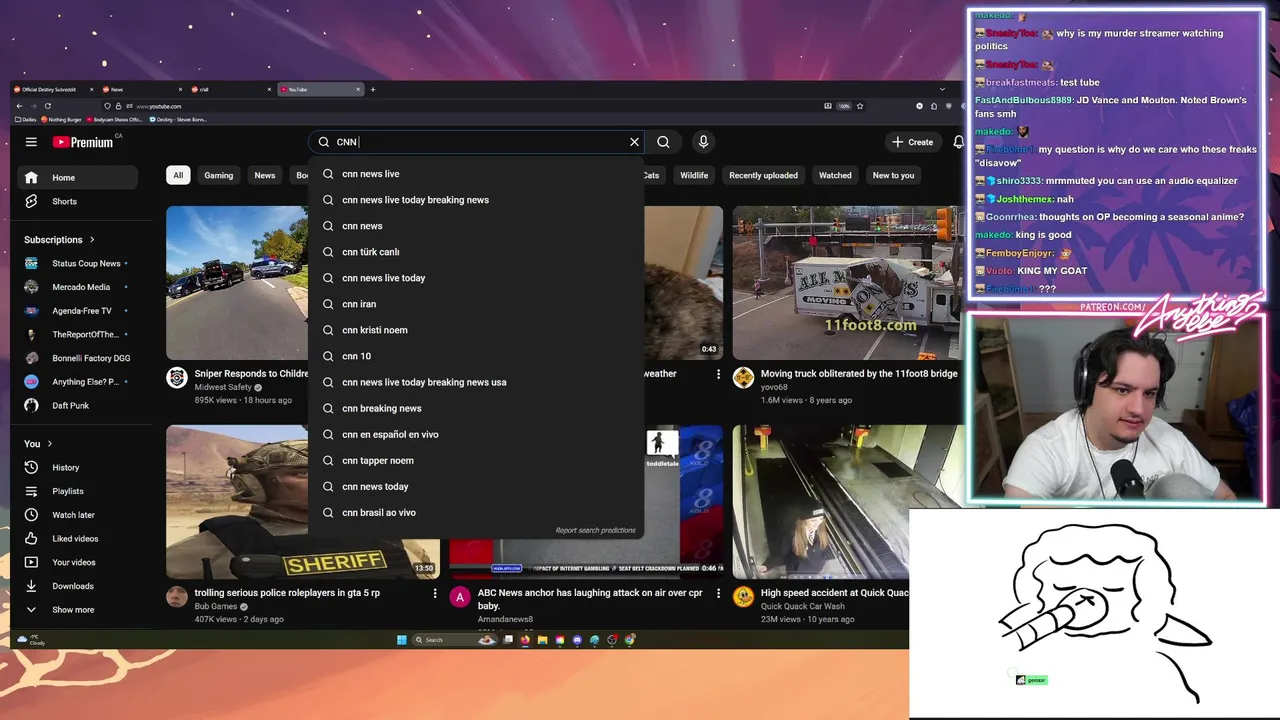Image resolution: width=1280 pixels, height=720 pixels.
Task: Reload the page in the browser
Action: click(47, 106)
